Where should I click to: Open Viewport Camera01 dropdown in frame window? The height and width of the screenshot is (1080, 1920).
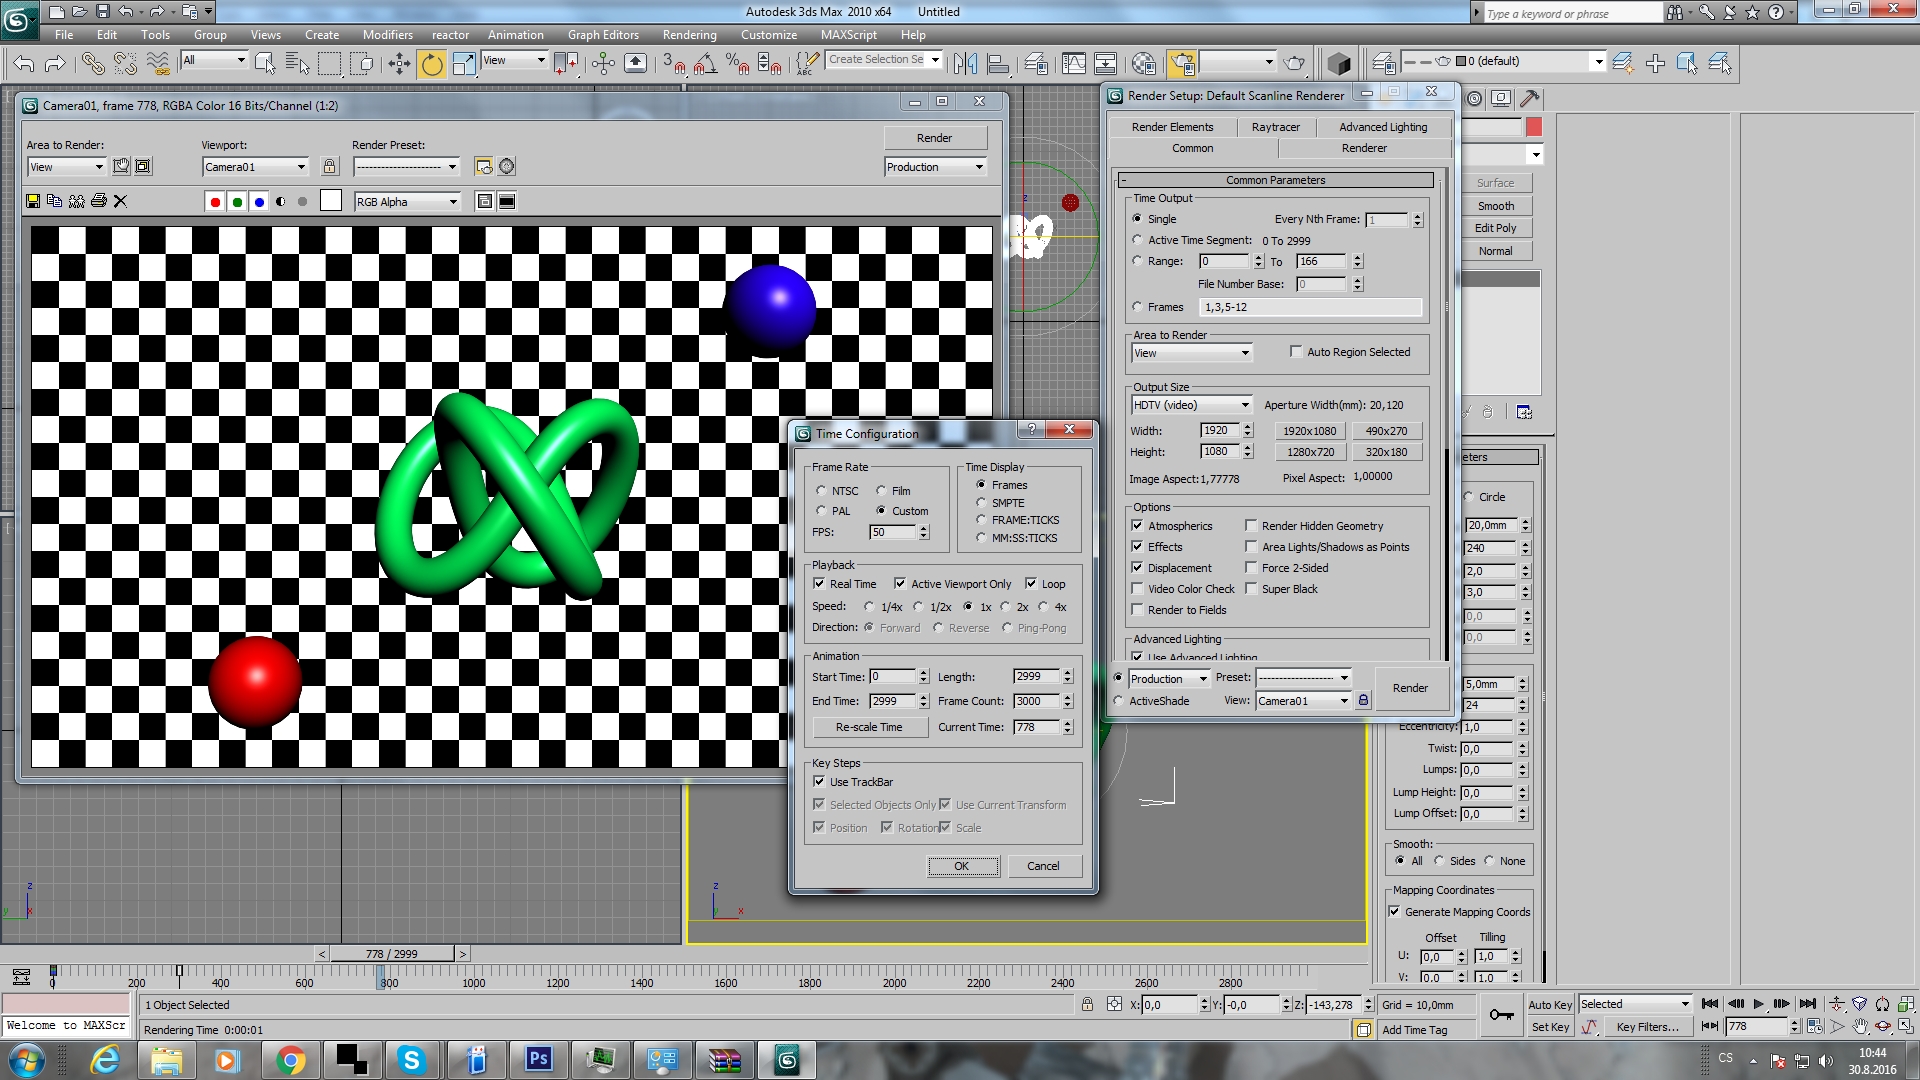[x=255, y=167]
